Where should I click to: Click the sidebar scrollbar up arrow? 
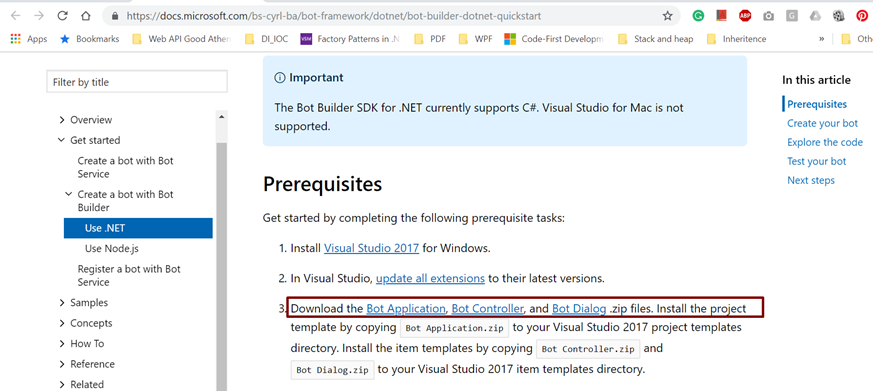[222, 117]
